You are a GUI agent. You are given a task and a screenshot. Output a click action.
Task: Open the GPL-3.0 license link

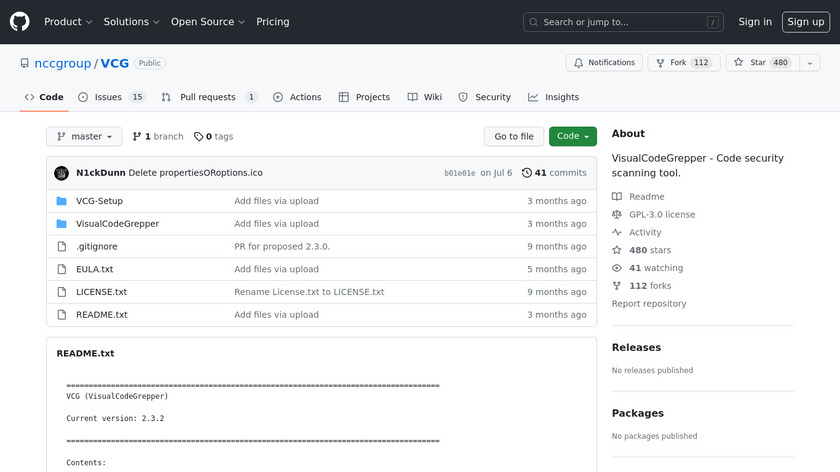coord(661,215)
